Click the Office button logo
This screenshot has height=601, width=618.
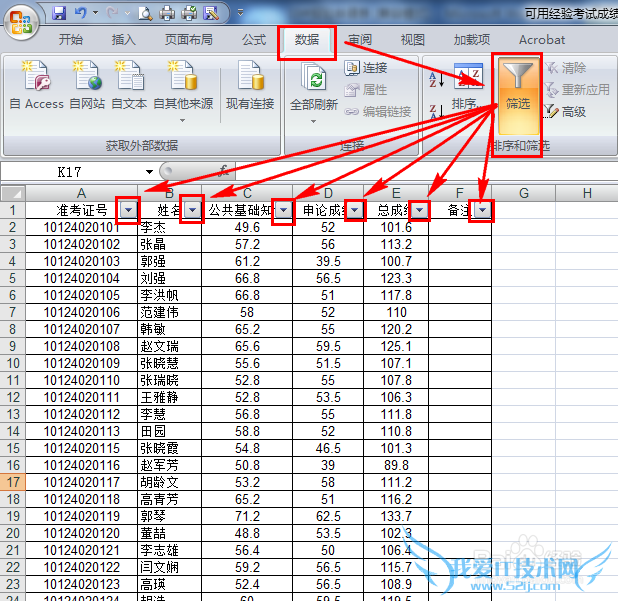tap(22, 17)
